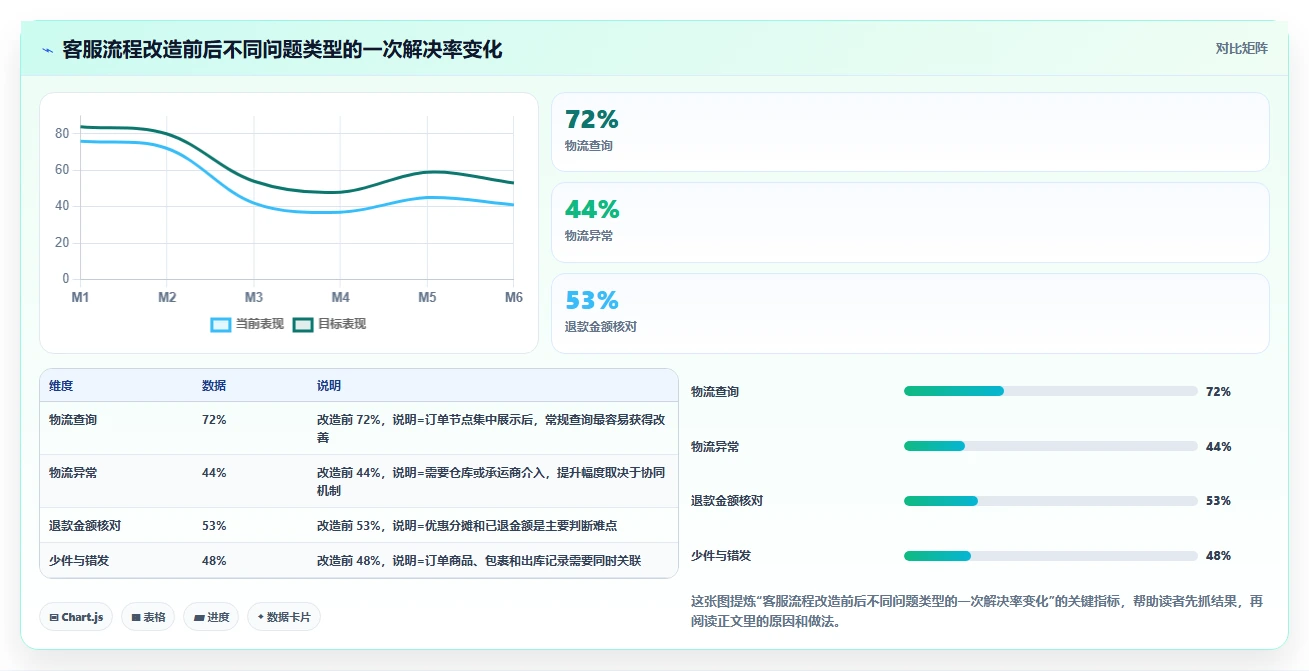Click the M4 axis label
Screen dimensions: 1309x671
[x=340, y=297]
